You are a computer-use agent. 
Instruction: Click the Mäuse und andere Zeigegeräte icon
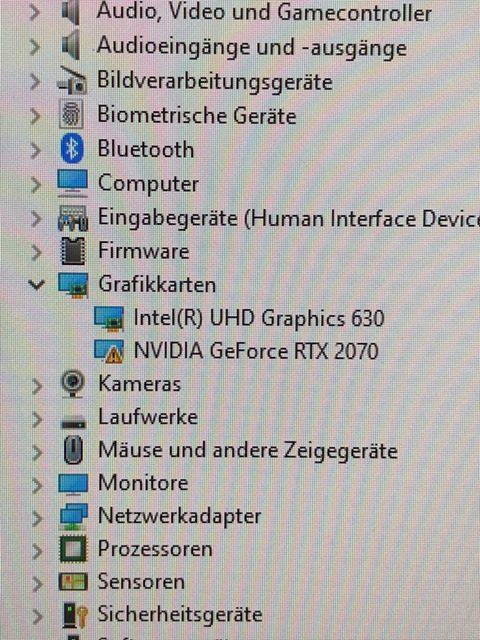tap(73, 450)
